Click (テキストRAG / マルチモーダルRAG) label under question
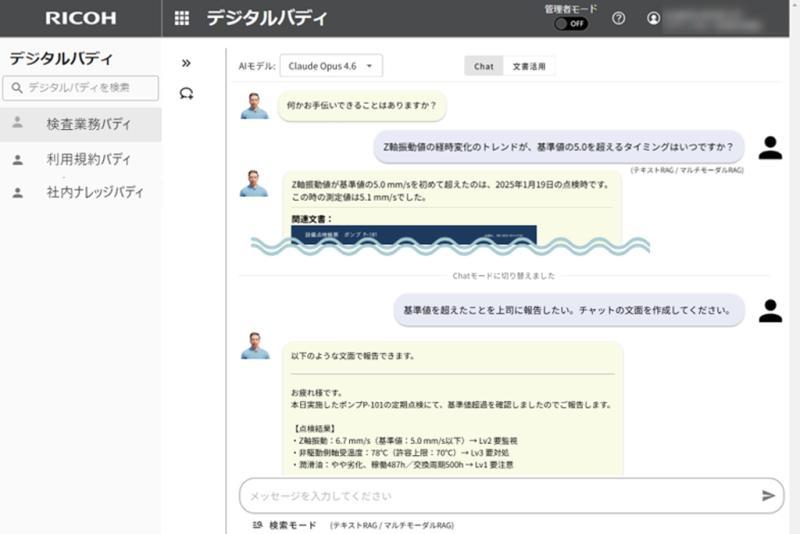Image resolution: width=800 pixels, height=534 pixels. (x=687, y=170)
